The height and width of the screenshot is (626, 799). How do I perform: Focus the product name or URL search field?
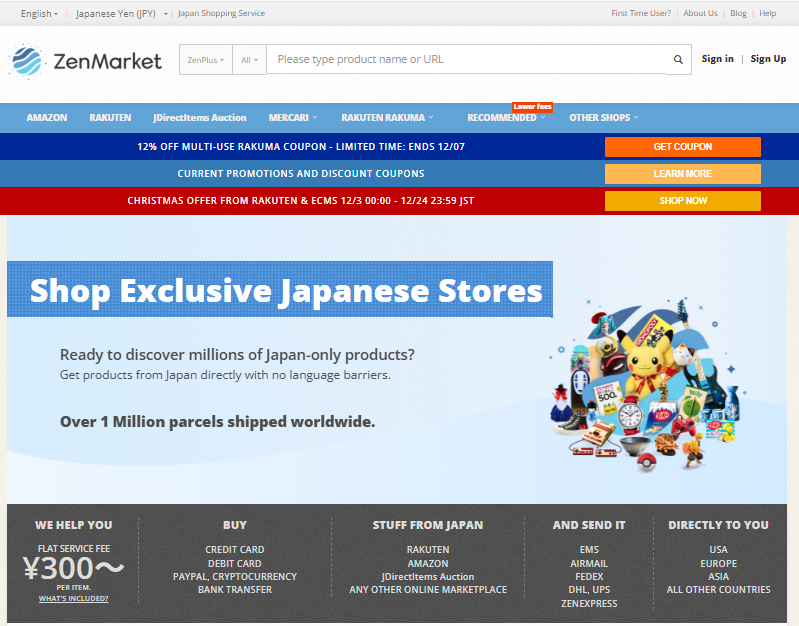coord(466,59)
